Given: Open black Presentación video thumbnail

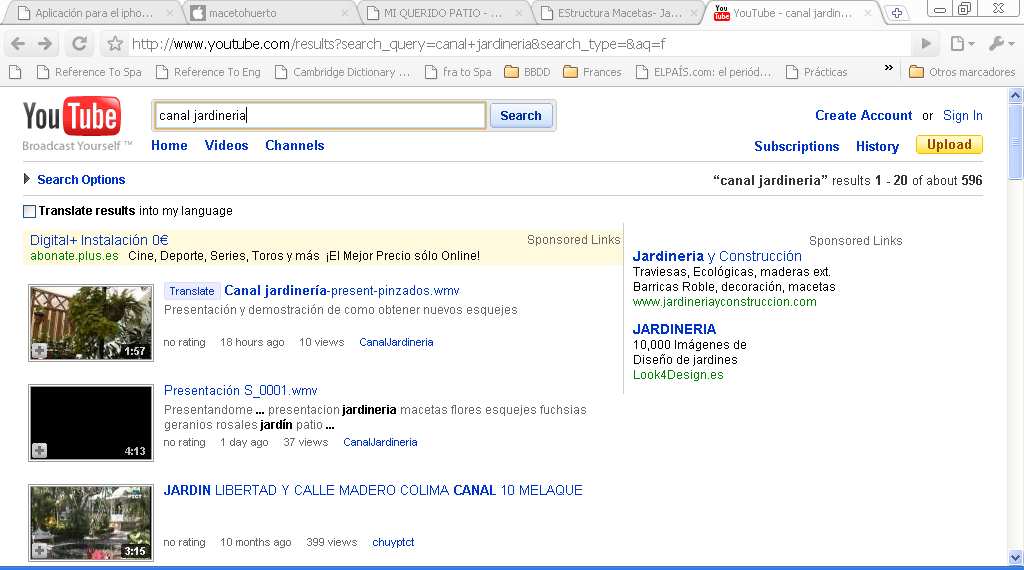Looking at the screenshot, I should [91, 422].
